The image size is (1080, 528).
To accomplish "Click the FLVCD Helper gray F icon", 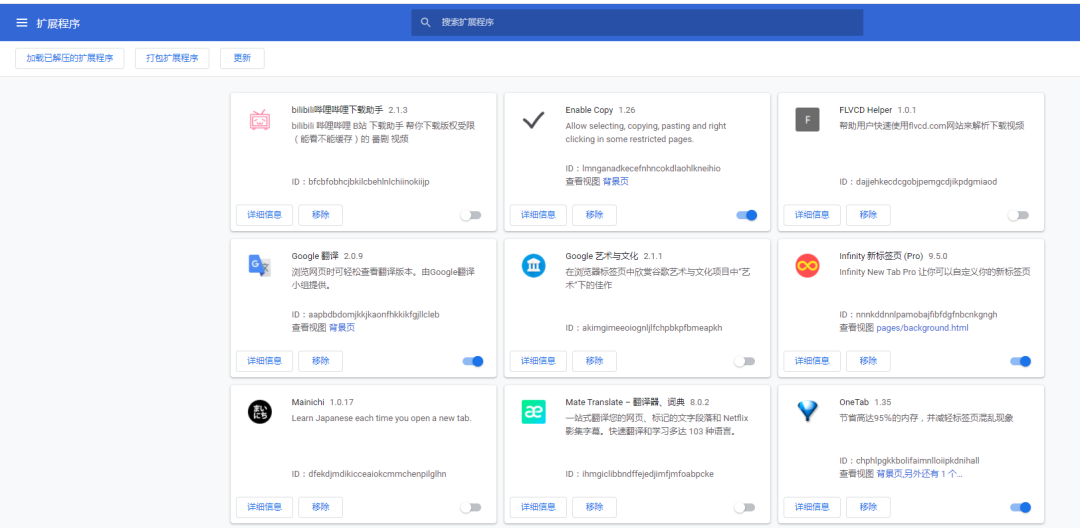I will pyautogui.click(x=807, y=120).
